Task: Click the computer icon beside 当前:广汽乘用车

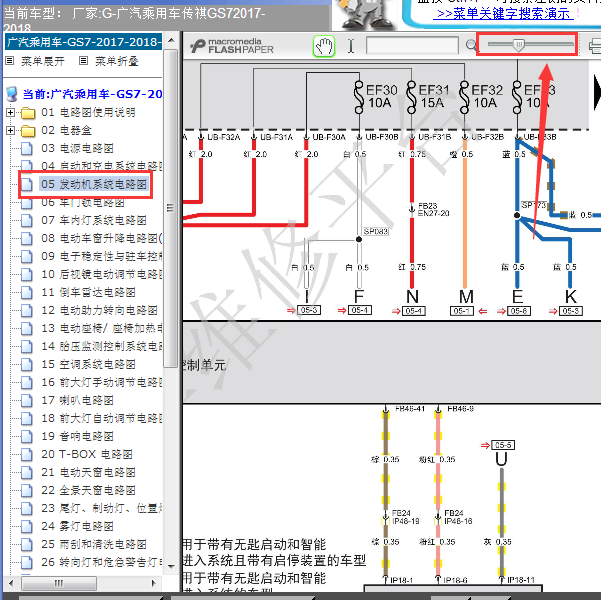Action: tap(12, 94)
